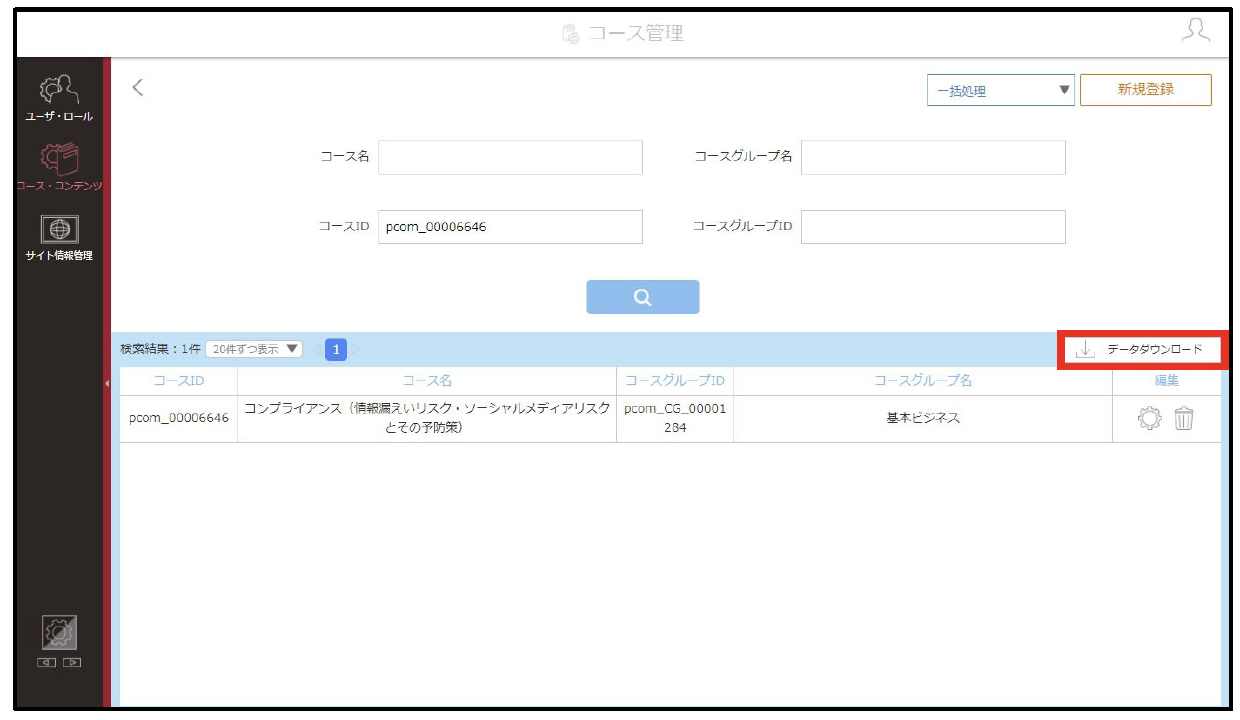
Task: Sort by the コースID column header
Action: pyautogui.click(x=178, y=381)
